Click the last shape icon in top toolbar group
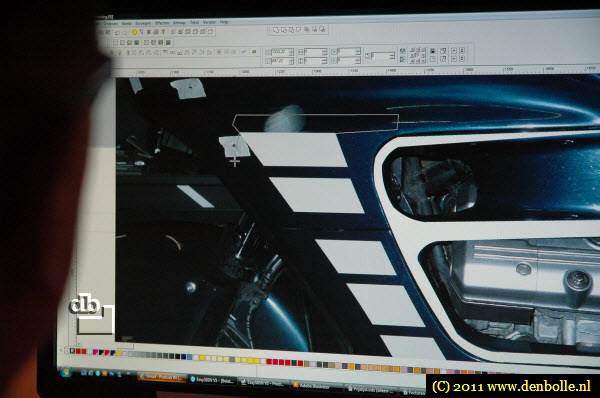The width and height of the screenshot is (600, 398). 322,29
